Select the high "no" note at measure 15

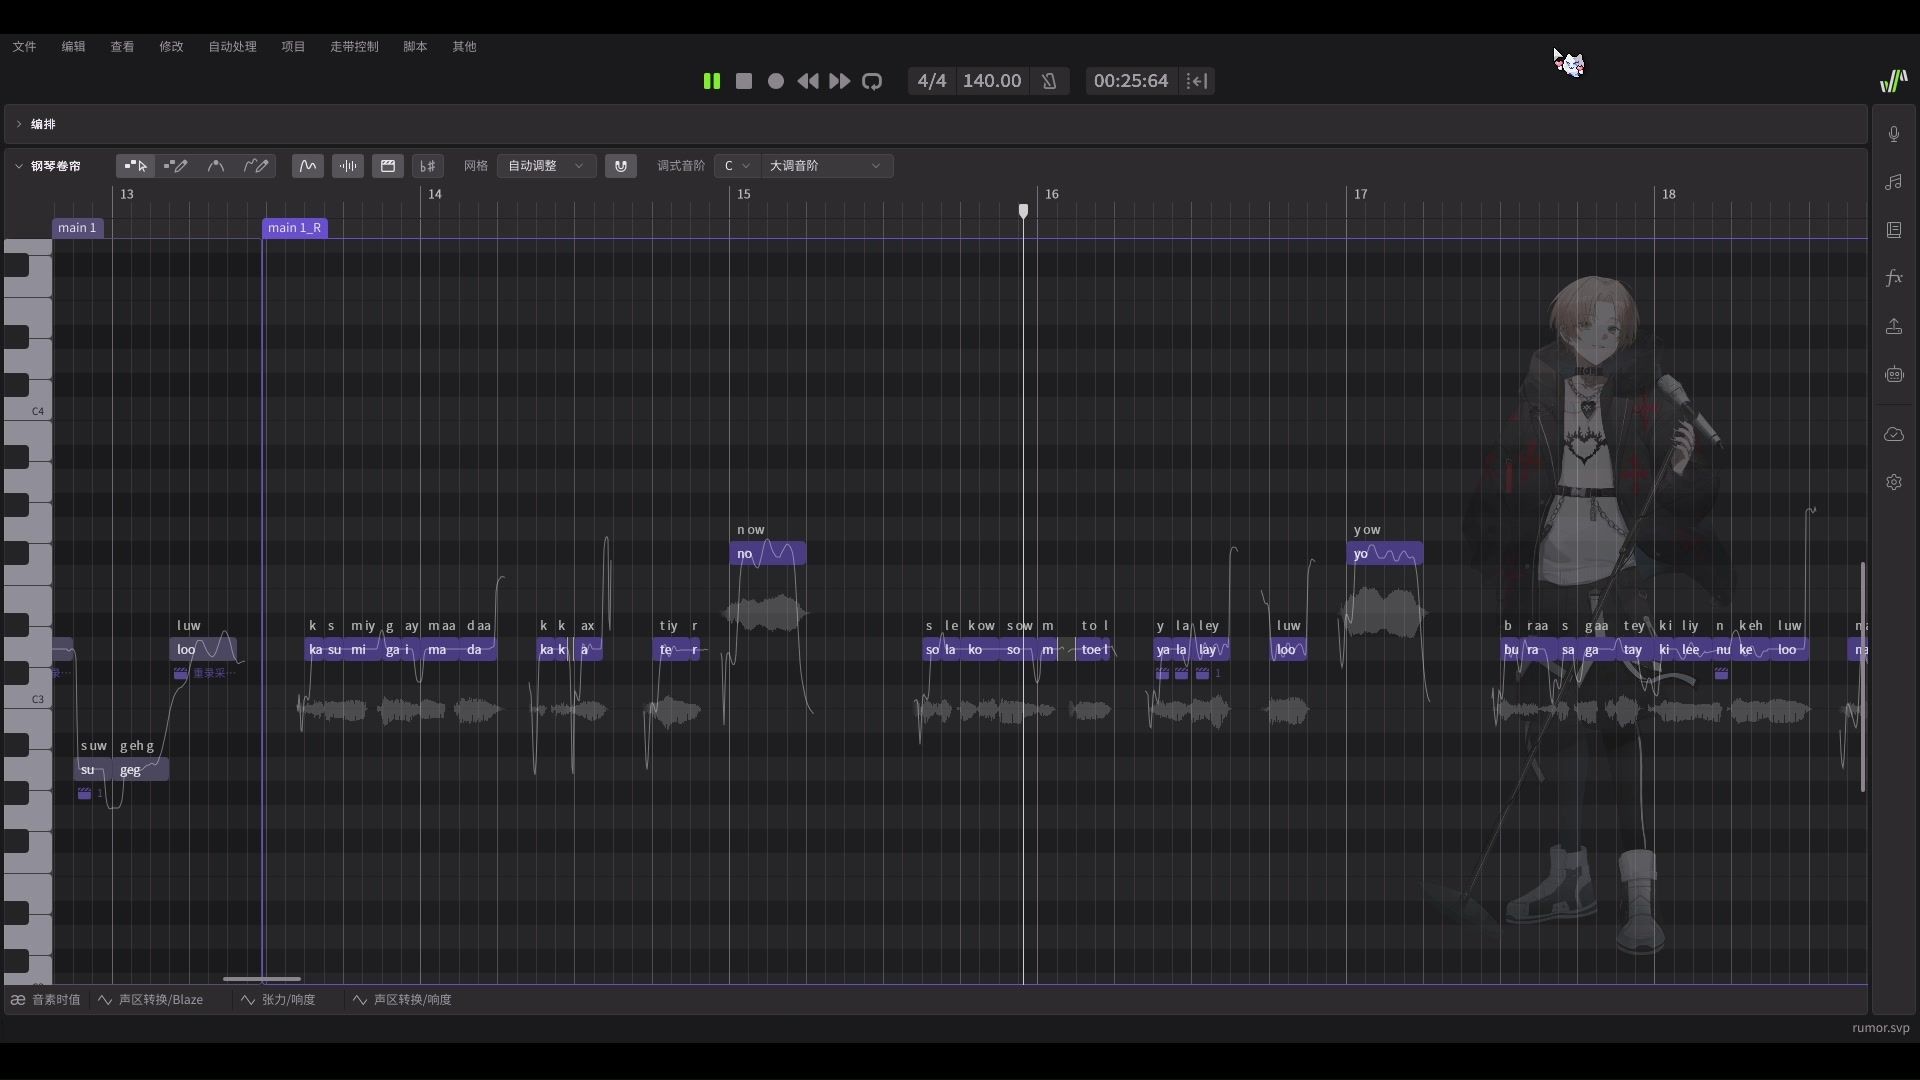tap(768, 554)
